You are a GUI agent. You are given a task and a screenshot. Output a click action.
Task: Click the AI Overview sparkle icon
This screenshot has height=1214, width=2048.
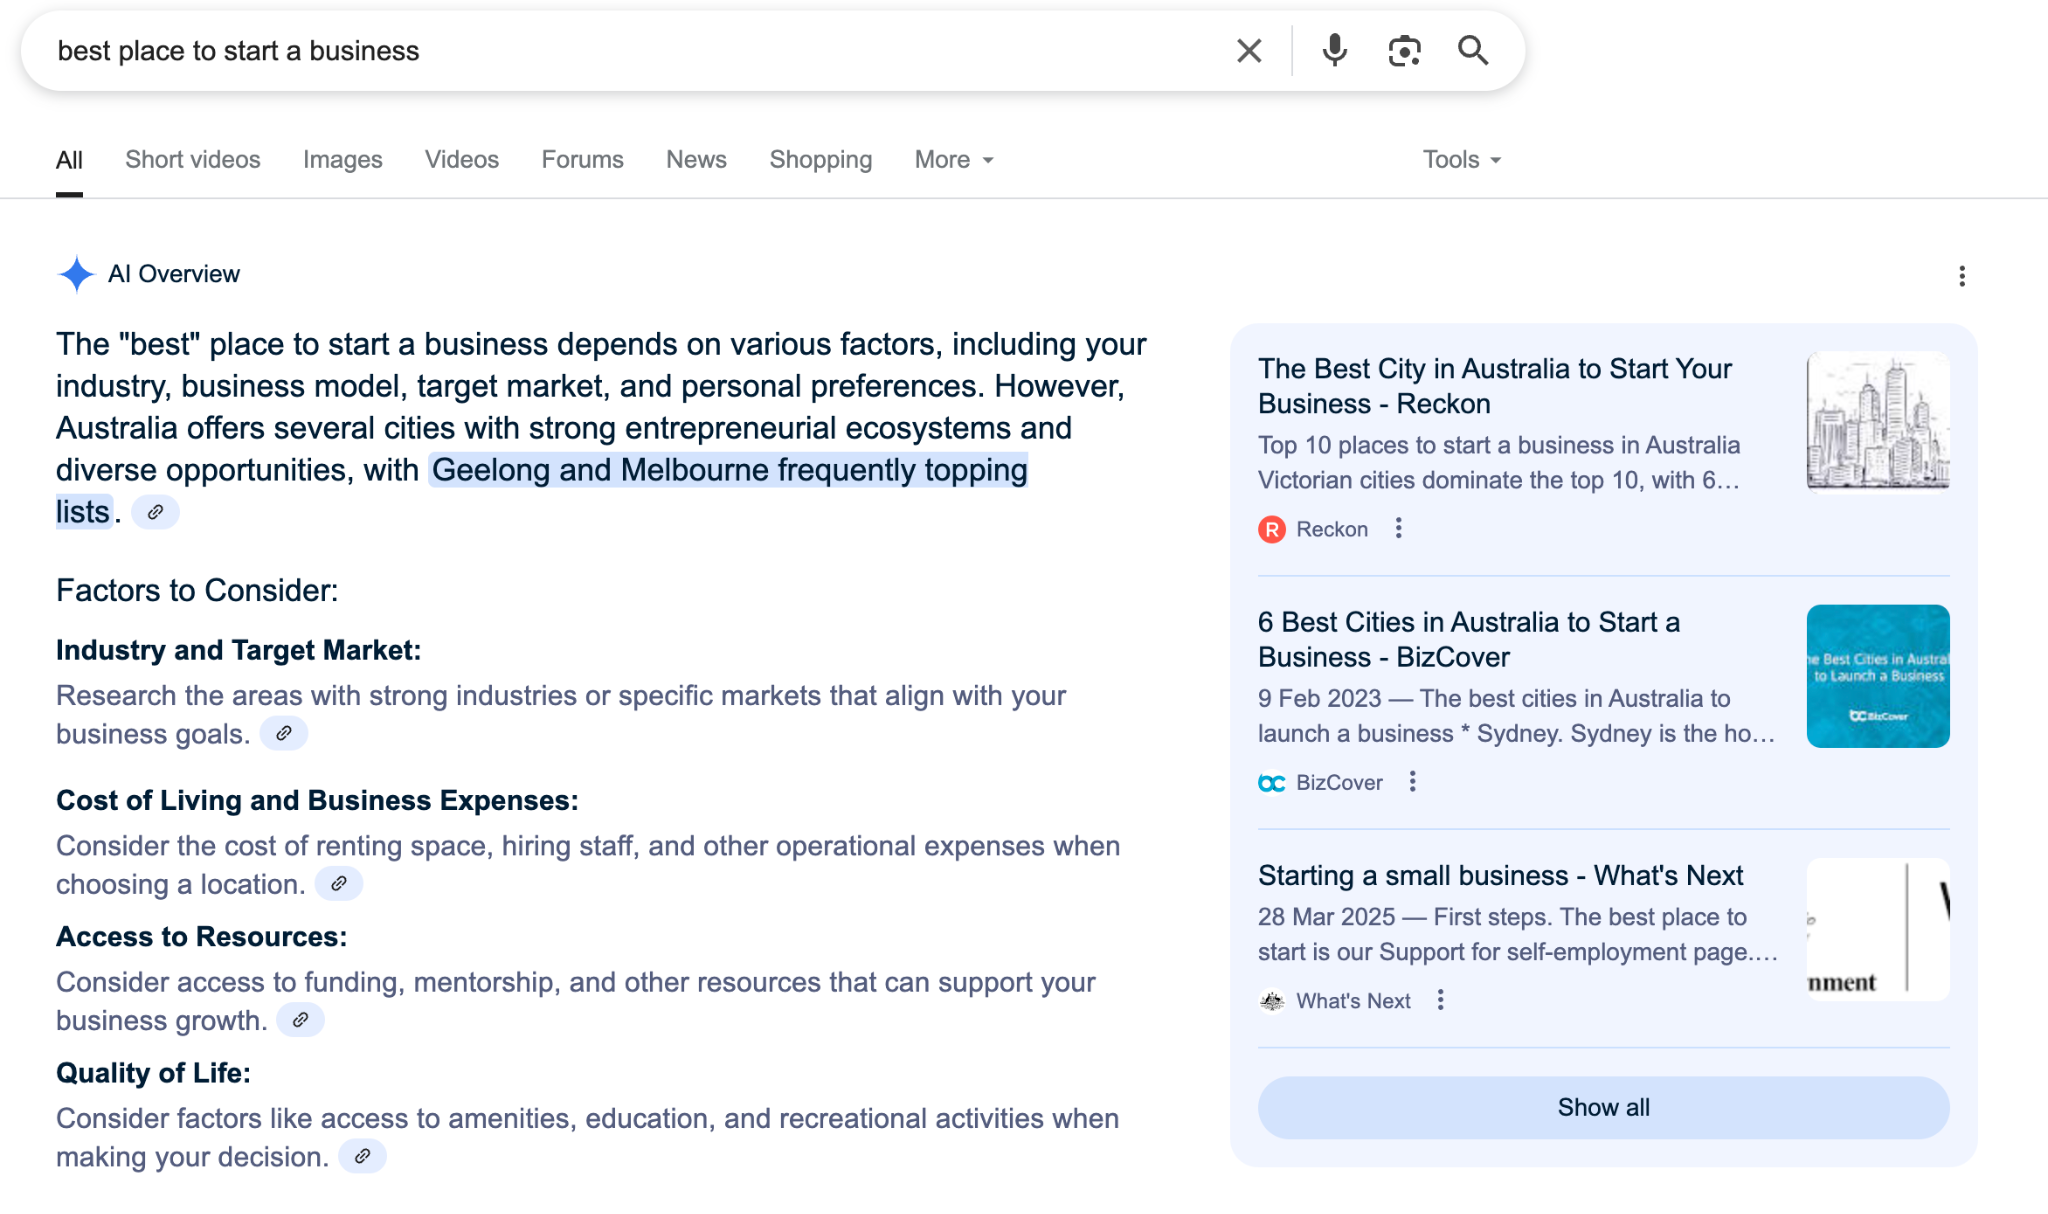(x=76, y=274)
